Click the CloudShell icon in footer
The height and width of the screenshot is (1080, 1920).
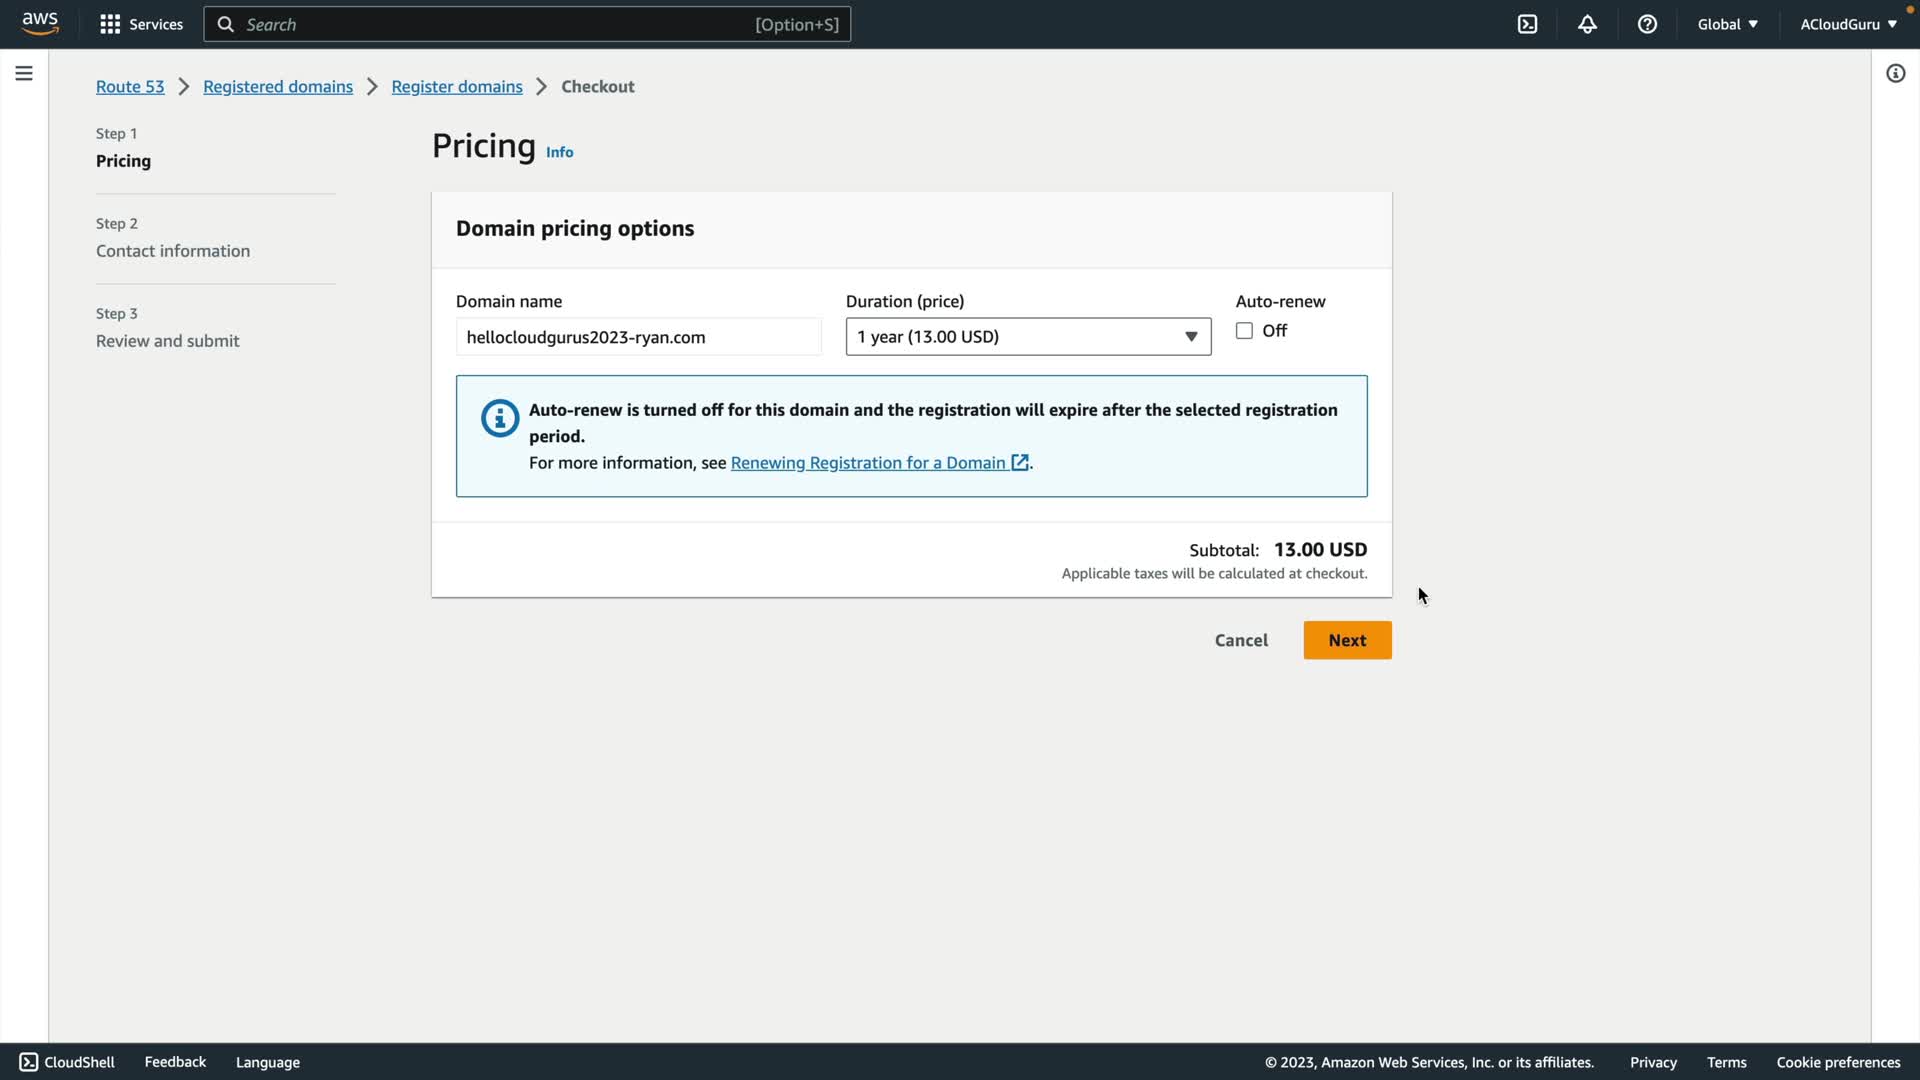(29, 1062)
